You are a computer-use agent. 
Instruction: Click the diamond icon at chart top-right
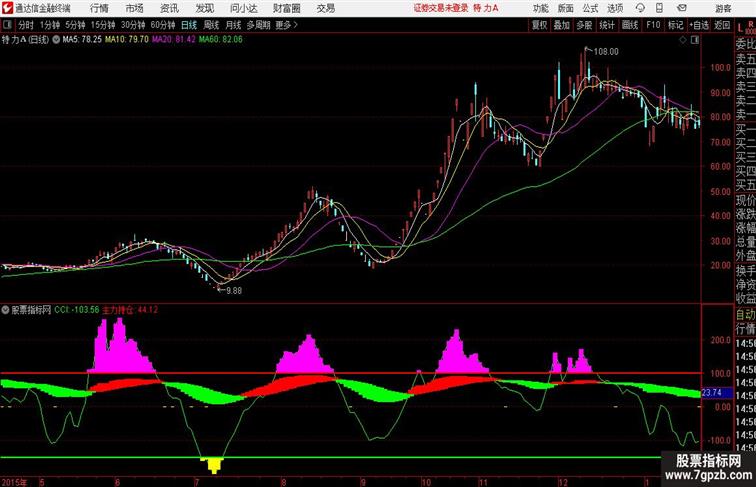(683, 40)
